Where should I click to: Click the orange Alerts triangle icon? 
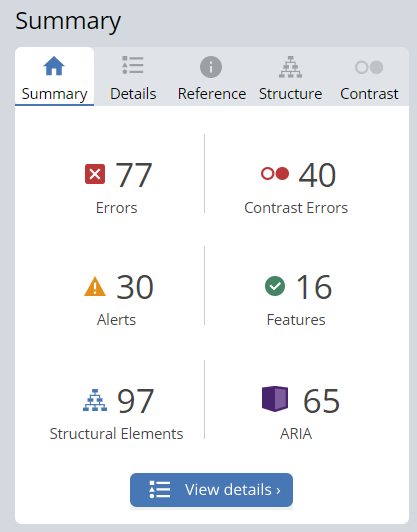(95, 287)
